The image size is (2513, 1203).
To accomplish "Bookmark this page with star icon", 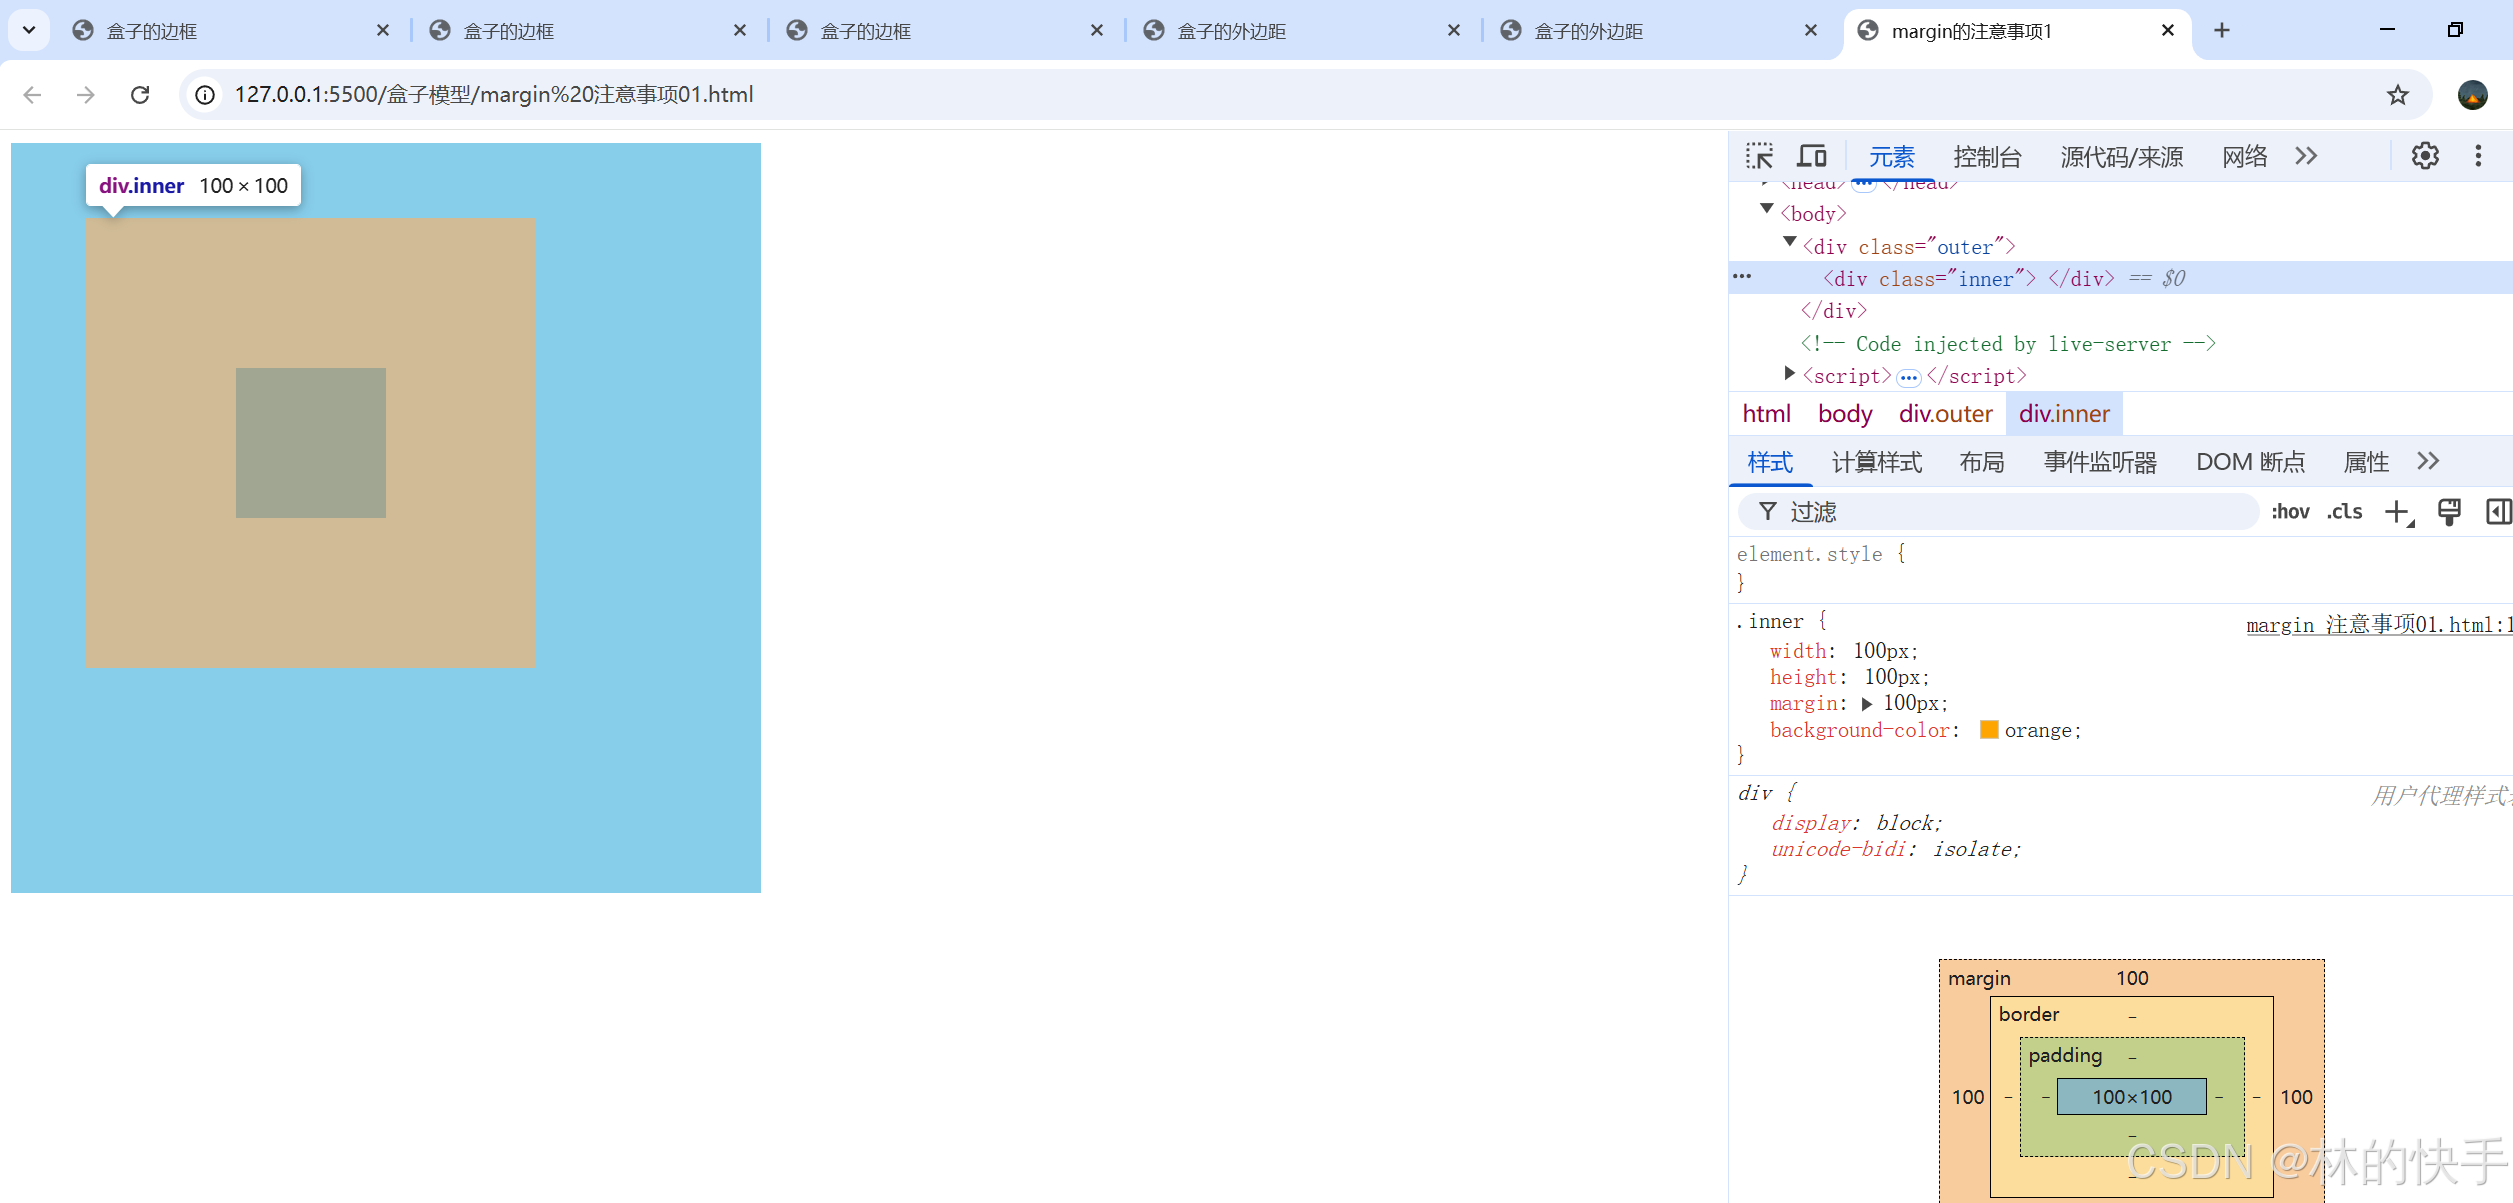I will (x=2397, y=95).
